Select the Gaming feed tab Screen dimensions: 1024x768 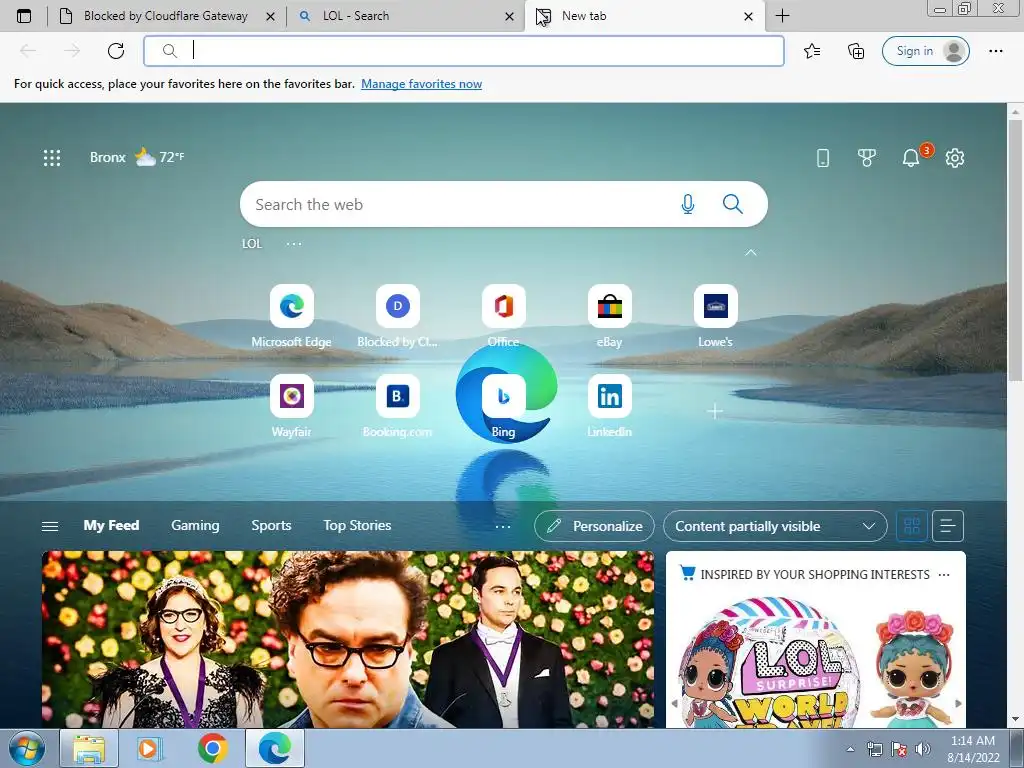click(195, 526)
